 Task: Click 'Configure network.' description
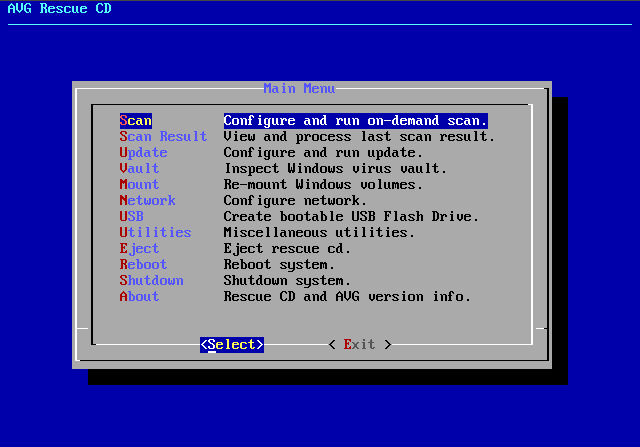click(295, 200)
